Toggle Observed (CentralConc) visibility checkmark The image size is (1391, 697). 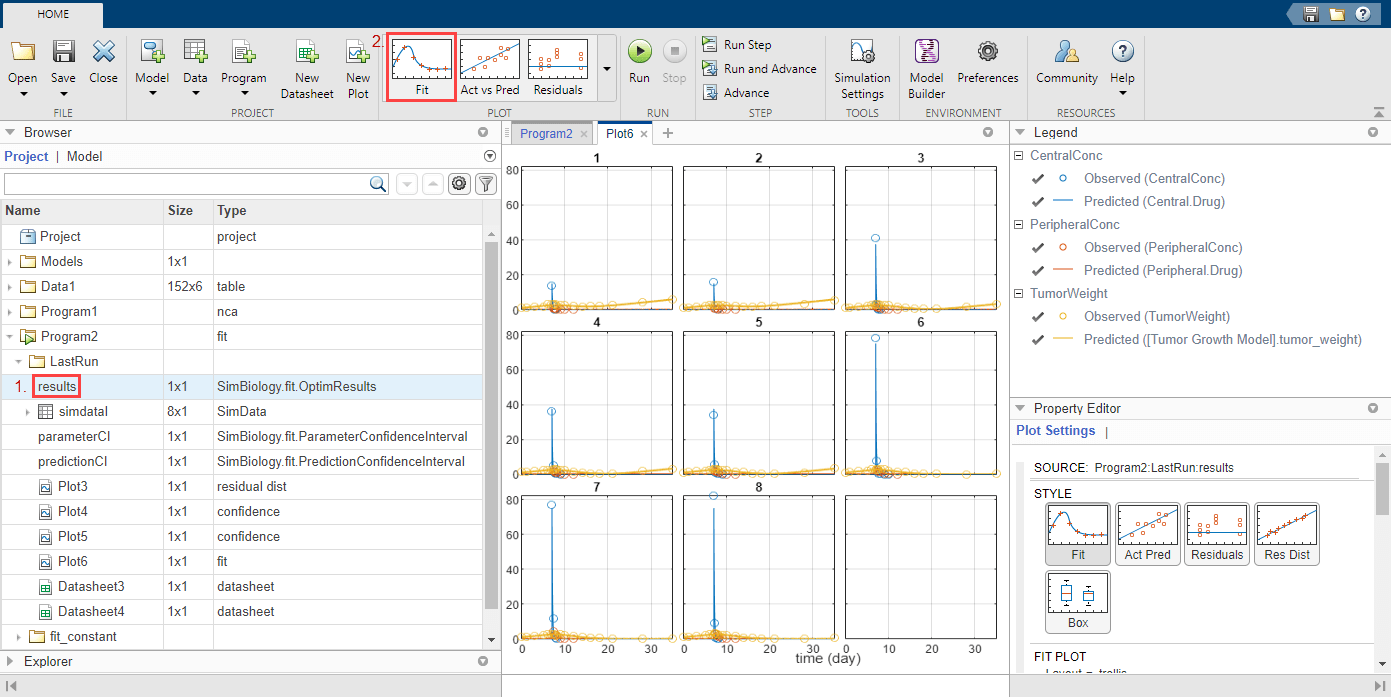point(1037,179)
